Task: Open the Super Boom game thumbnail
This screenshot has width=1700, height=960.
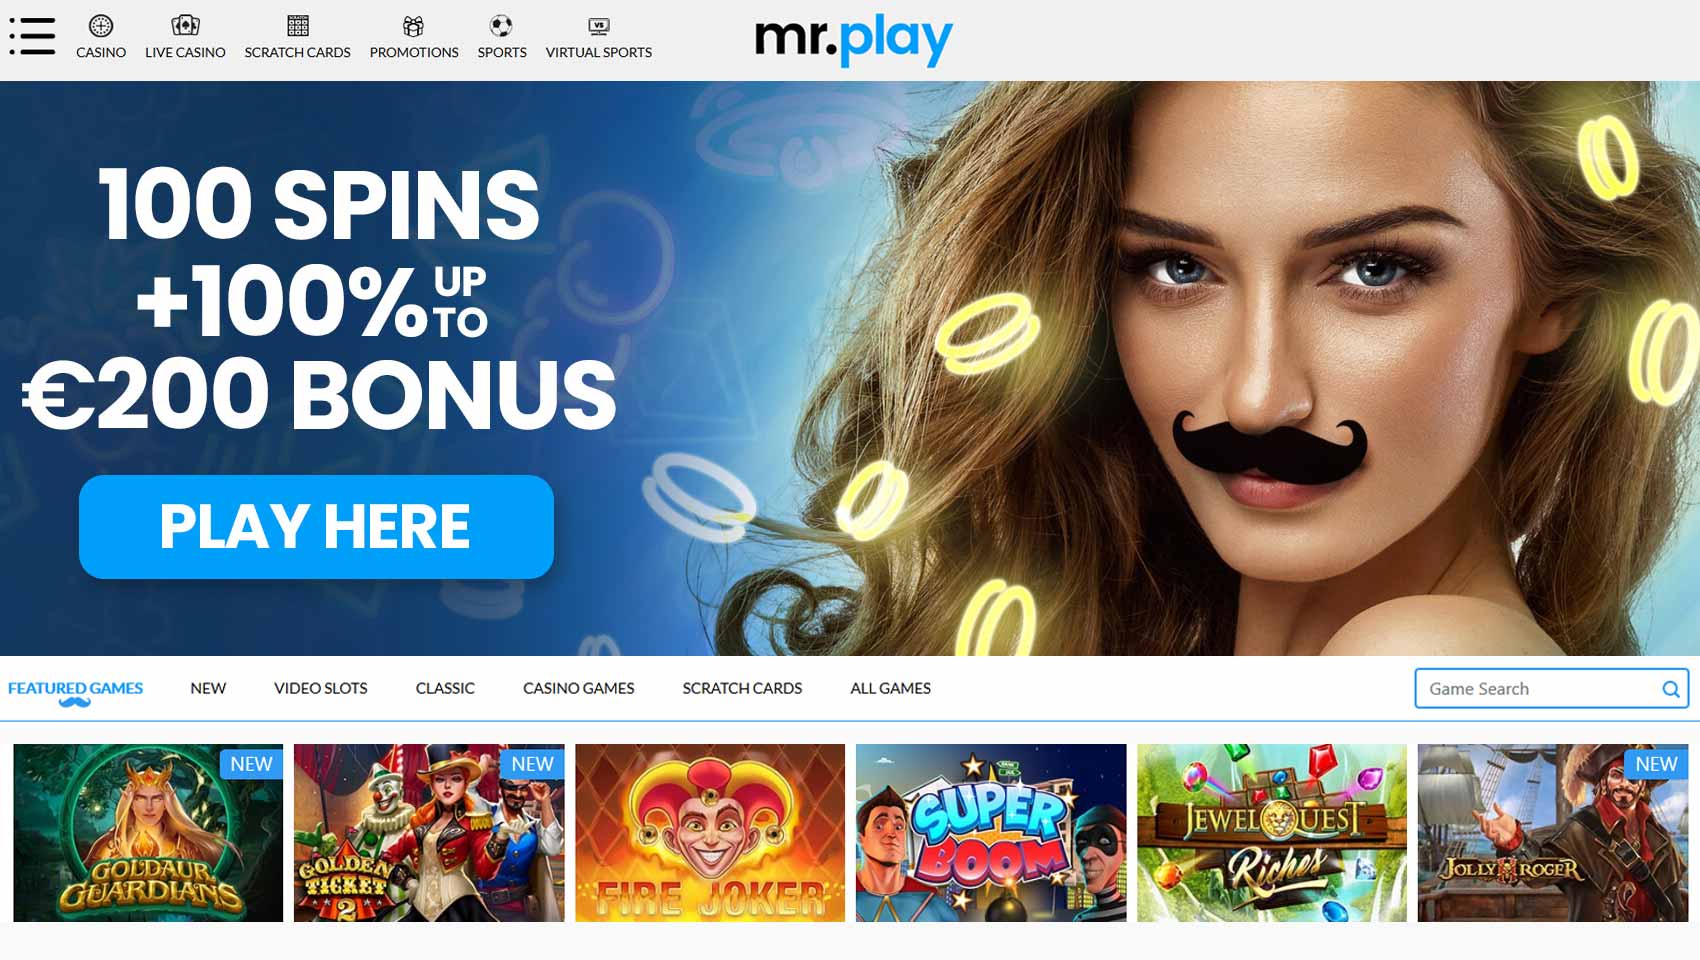Action: pos(991,833)
